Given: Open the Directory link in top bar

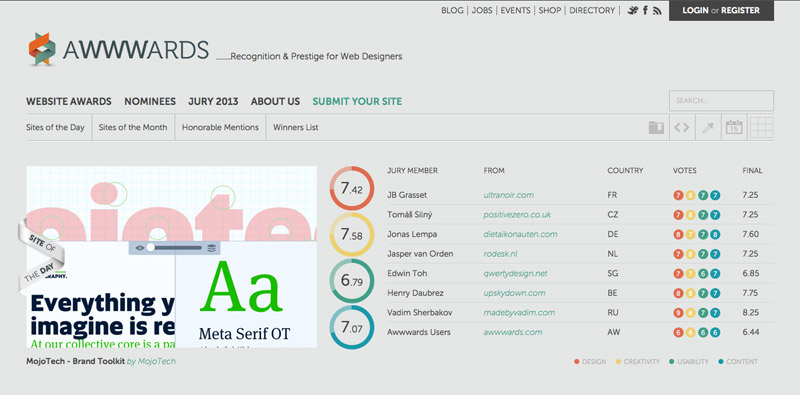Looking at the screenshot, I should [x=592, y=10].
